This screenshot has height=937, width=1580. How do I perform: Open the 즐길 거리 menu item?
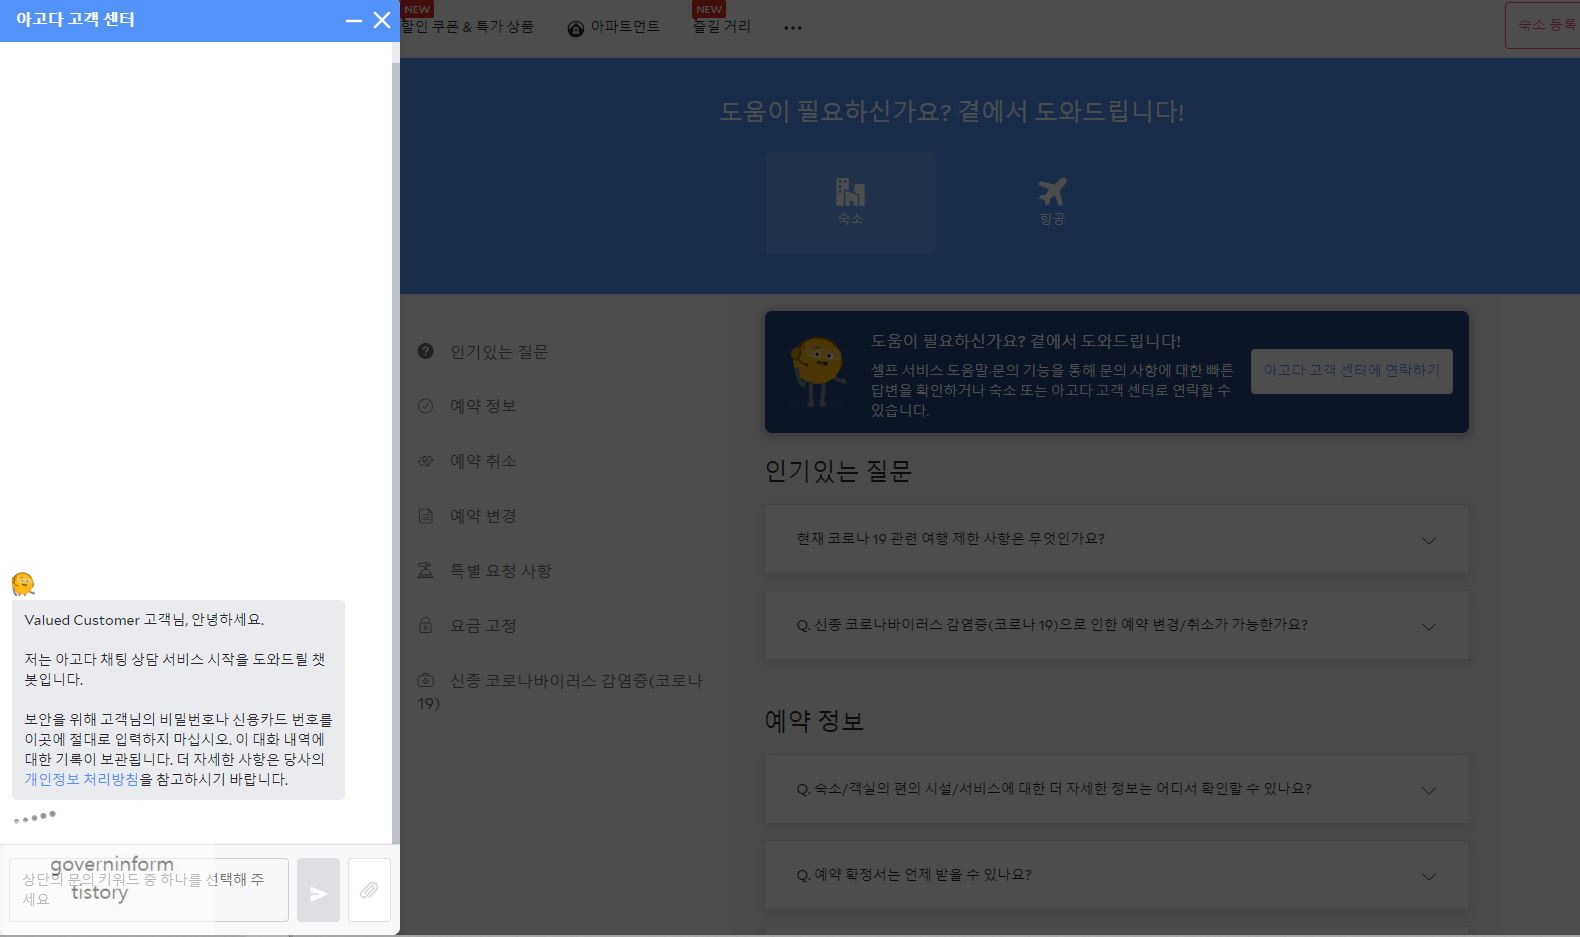[x=722, y=27]
